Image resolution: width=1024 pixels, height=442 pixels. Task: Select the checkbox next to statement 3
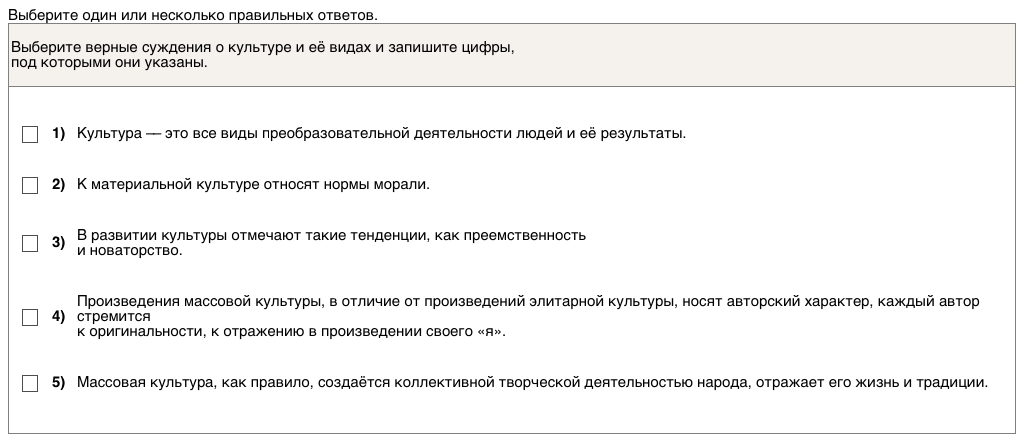click(x=30, y=243)
